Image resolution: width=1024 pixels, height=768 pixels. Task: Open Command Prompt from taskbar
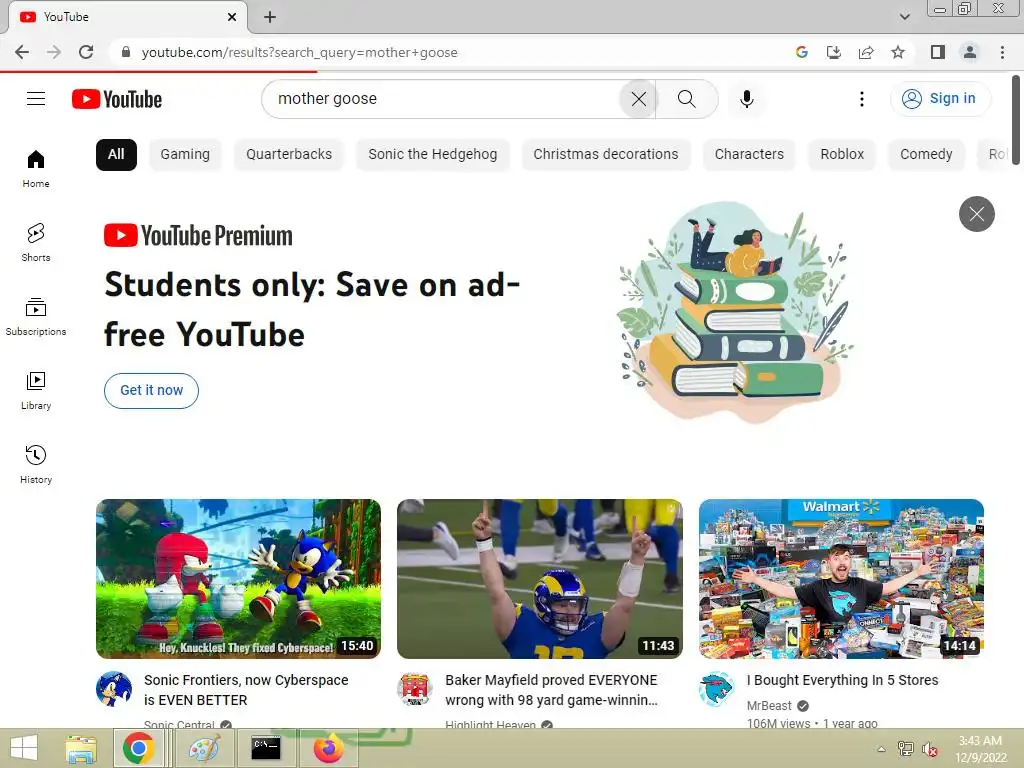pyautogui.click(x=266, y=748)
